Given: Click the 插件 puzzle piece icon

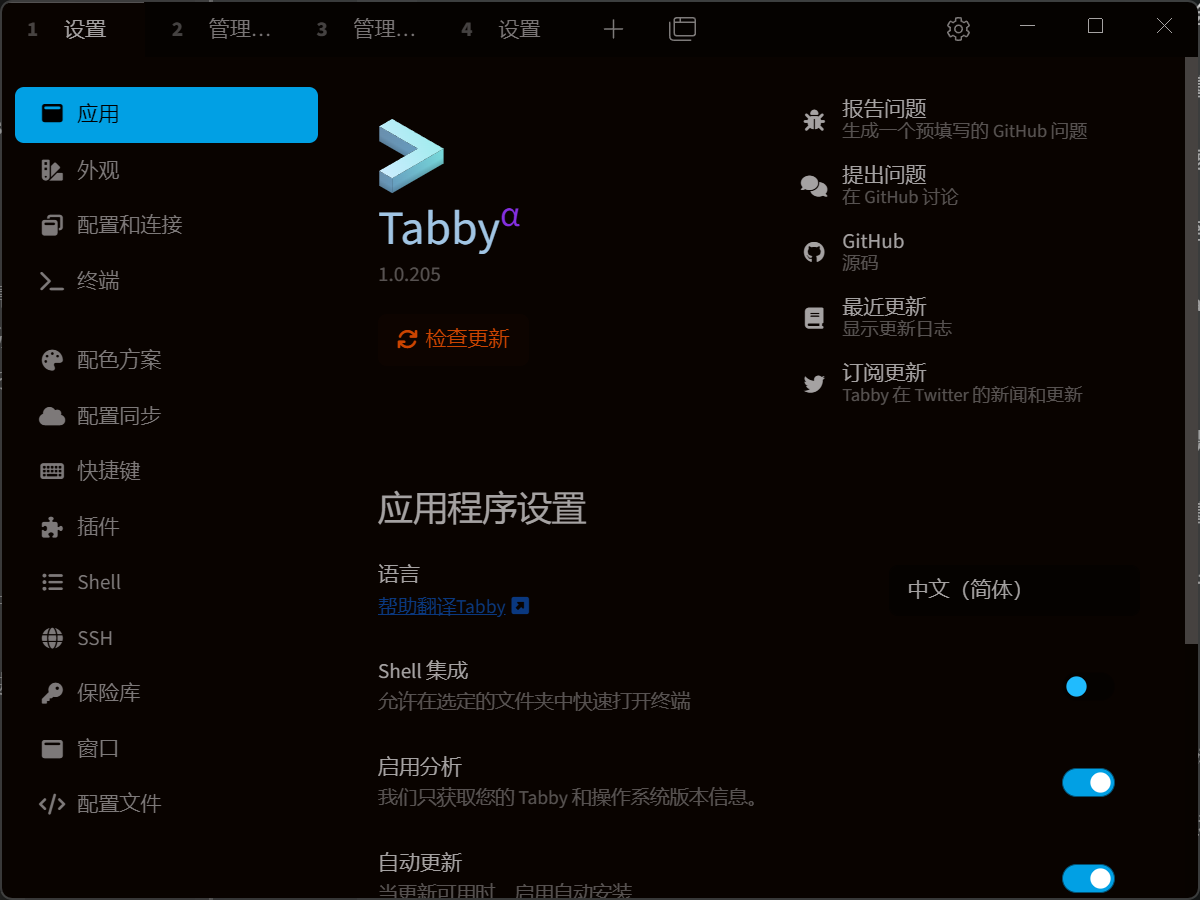Looking at the screenshot, I should 52,527.
